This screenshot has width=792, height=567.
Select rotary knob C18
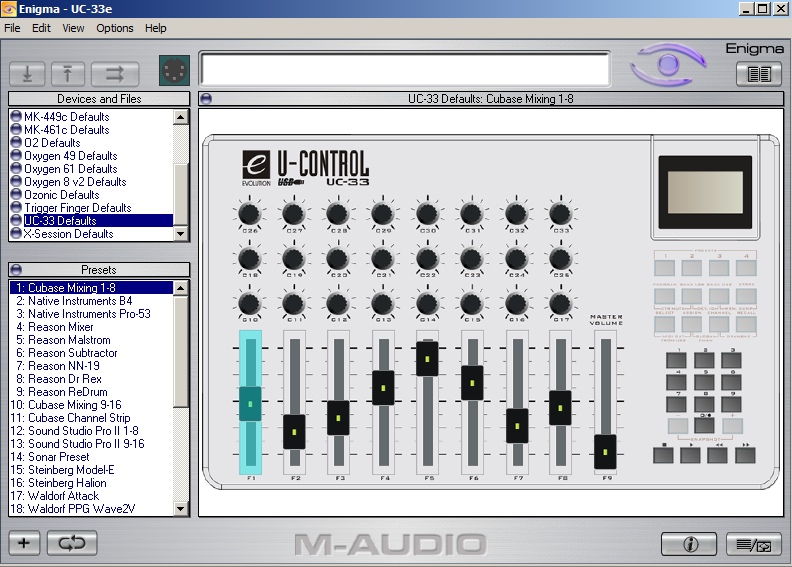click(x=250, y=259)
